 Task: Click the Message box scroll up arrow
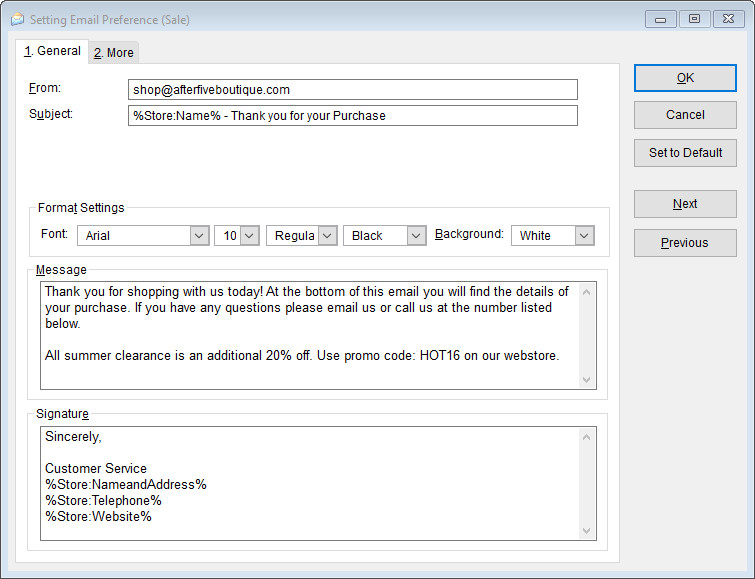tap(586, 292)
